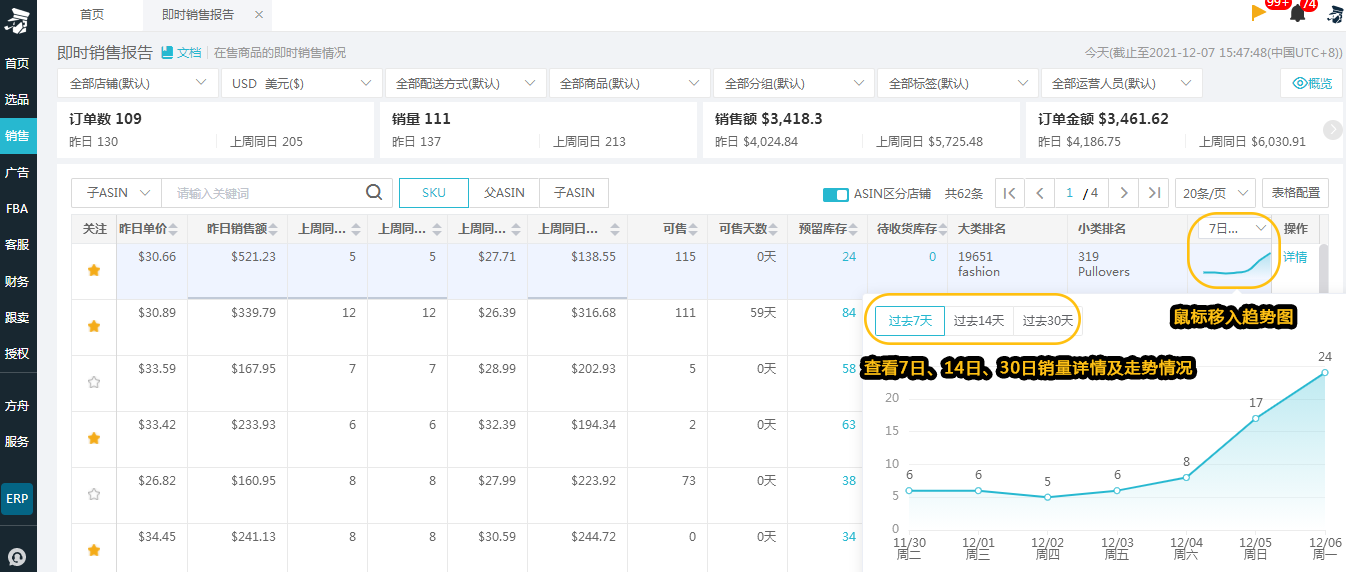Screen dimensions: 1346x572
Task: Open the 全部商品(默认) dropdown
Action: (x=630, y=83)
